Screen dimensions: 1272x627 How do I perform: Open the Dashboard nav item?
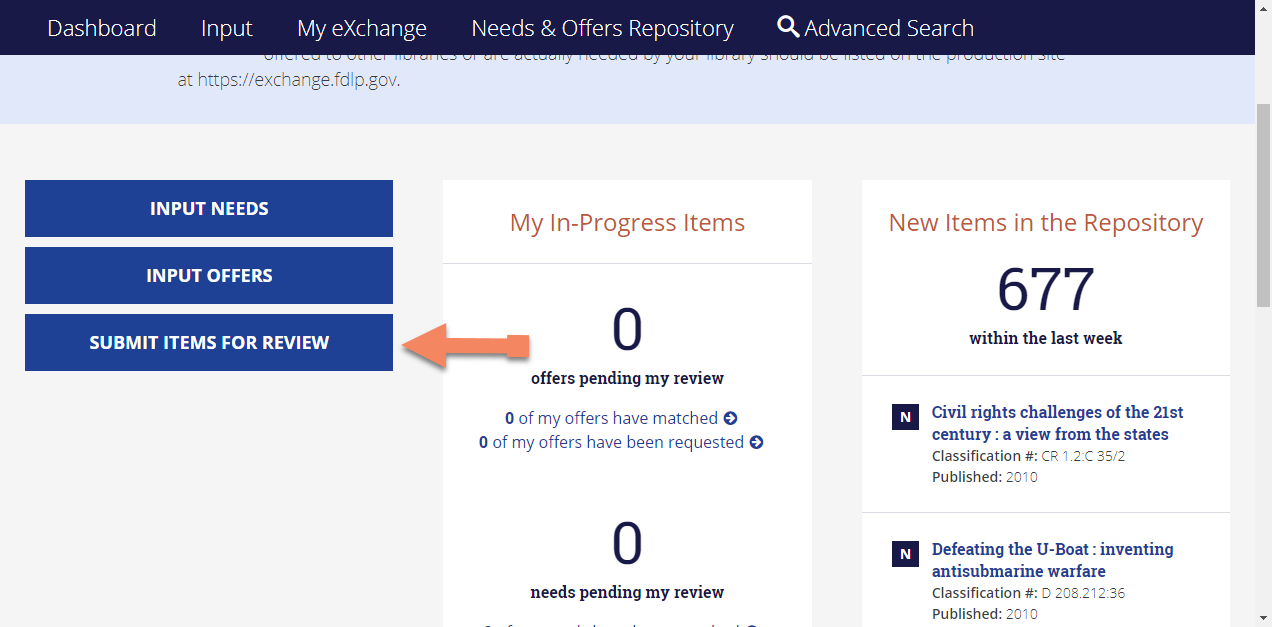point(102,28)
